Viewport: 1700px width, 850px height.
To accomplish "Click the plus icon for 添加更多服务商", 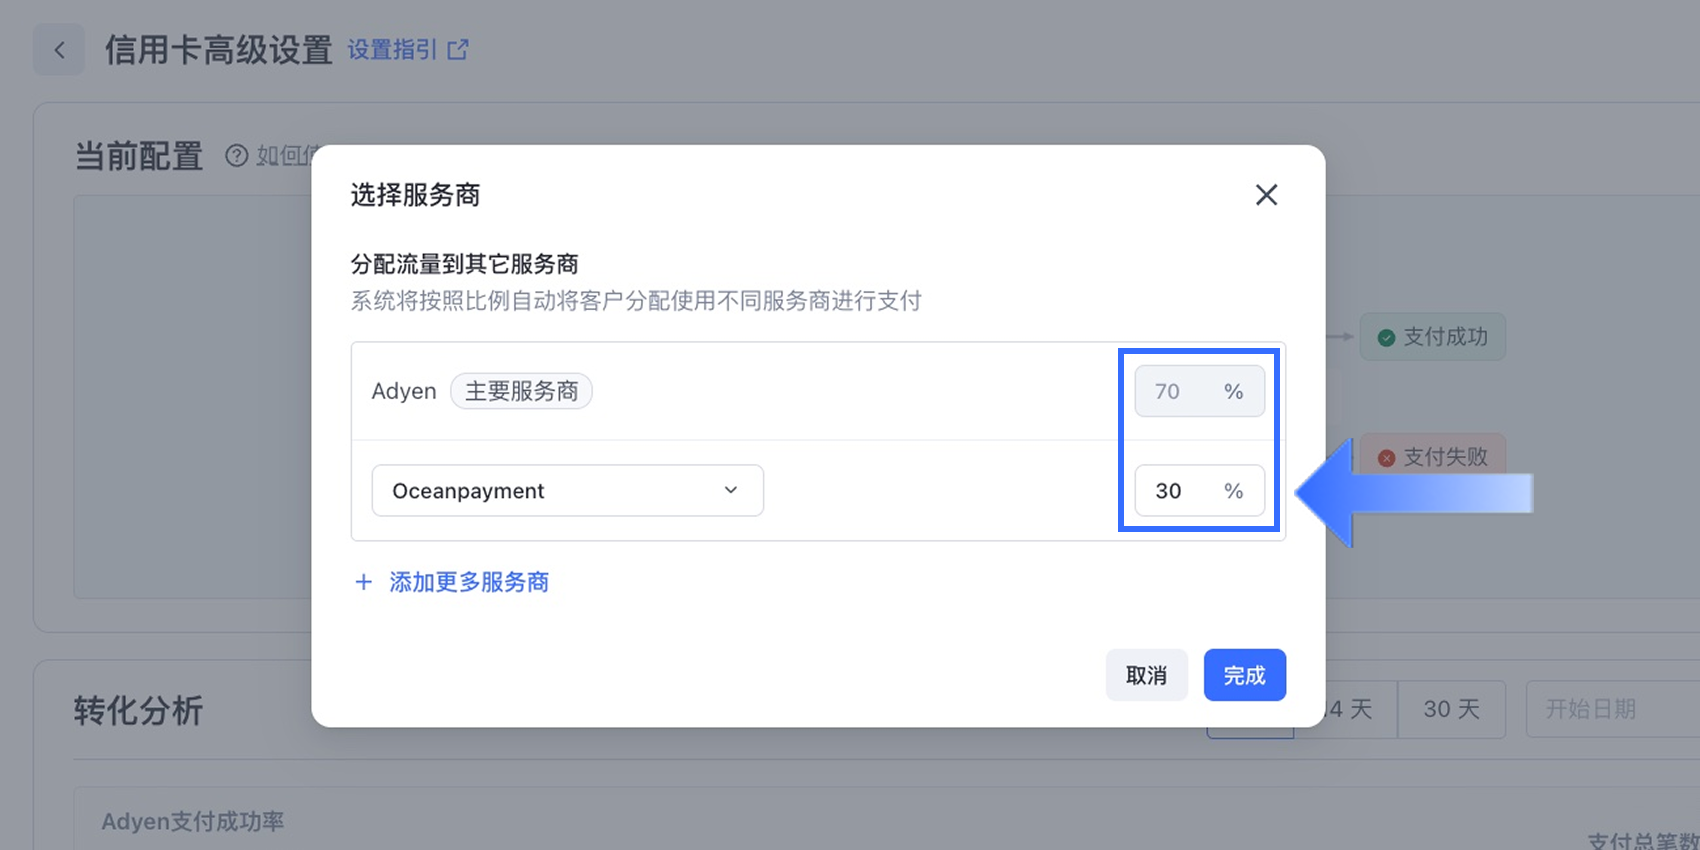I will 364,582.
